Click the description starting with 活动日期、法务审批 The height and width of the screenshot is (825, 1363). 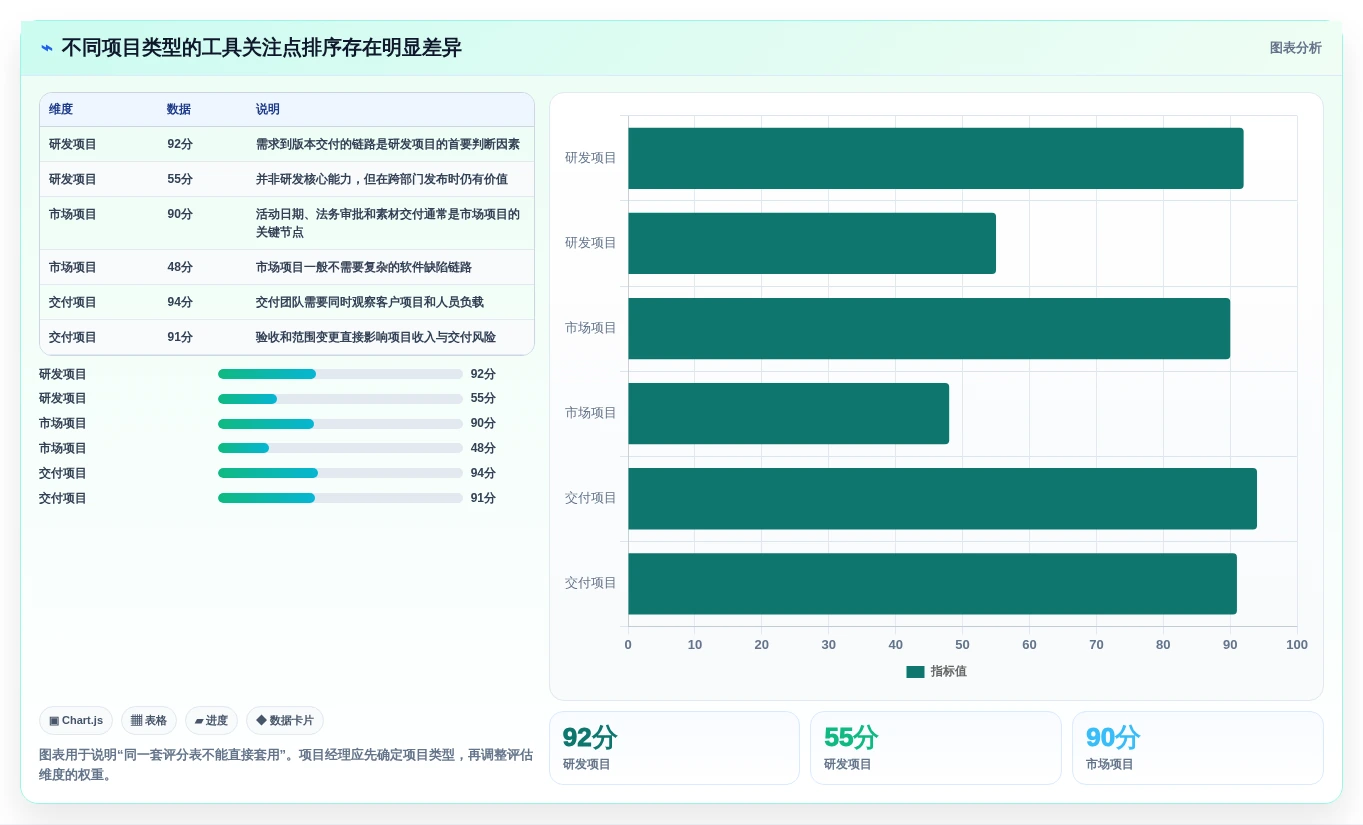pos(388,223)
